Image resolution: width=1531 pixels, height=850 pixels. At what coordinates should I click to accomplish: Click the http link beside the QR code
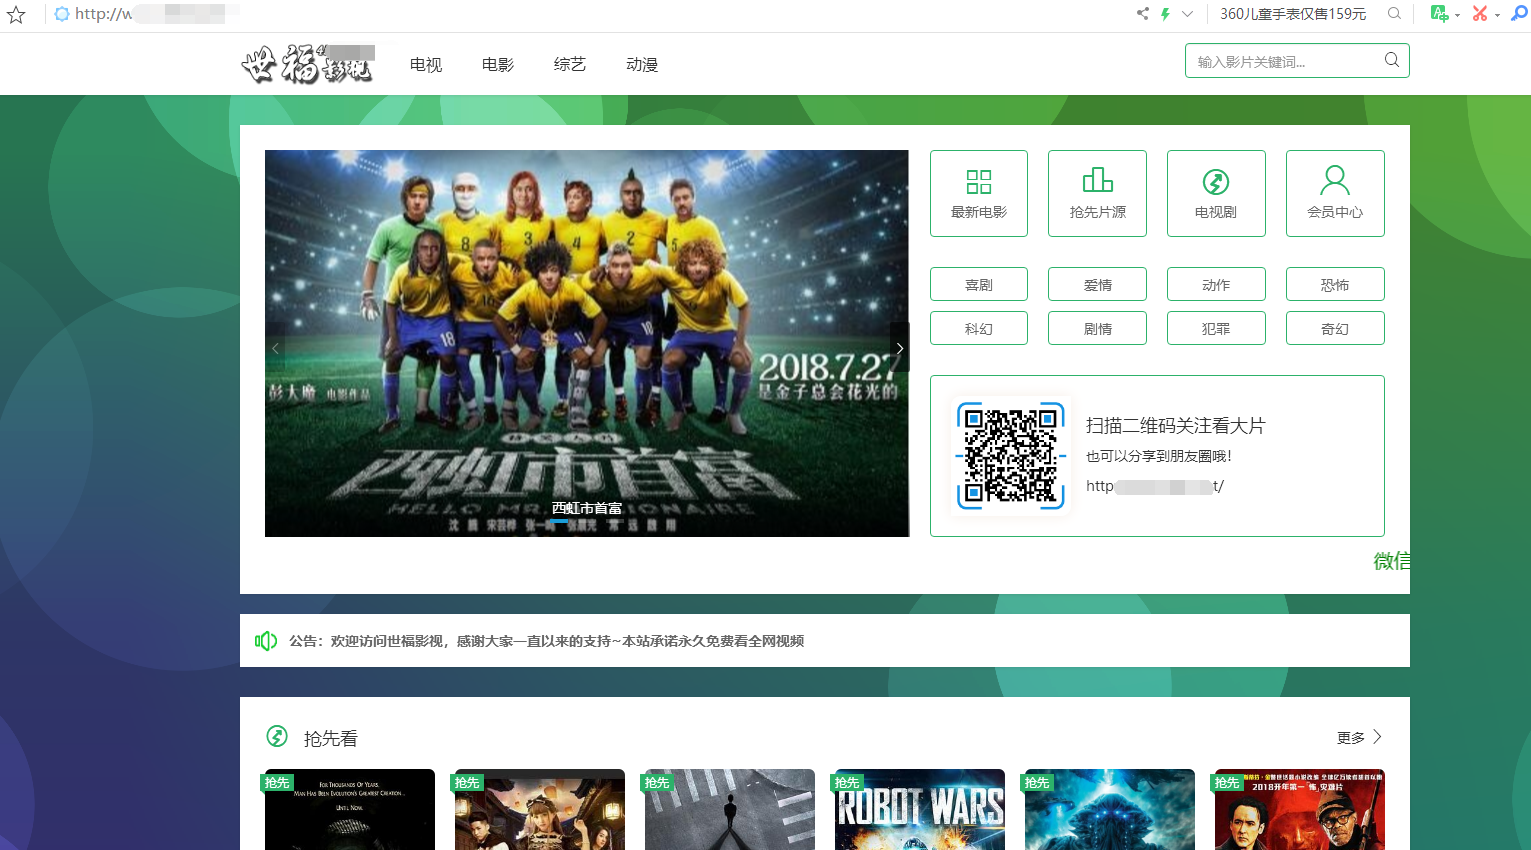pyautogui.click(x=1155, y=486)
